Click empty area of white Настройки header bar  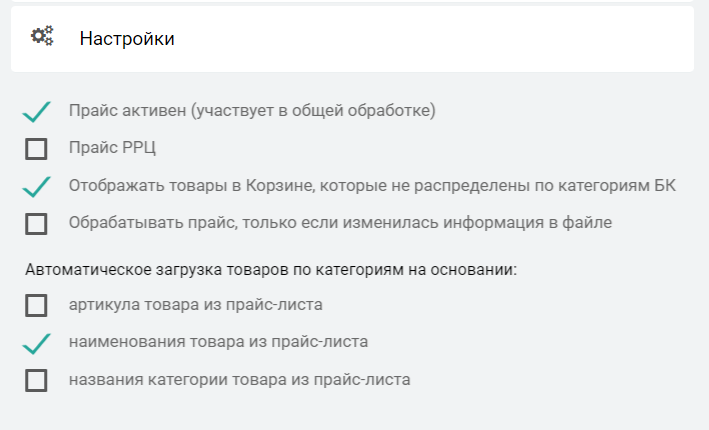coord(450,39)
